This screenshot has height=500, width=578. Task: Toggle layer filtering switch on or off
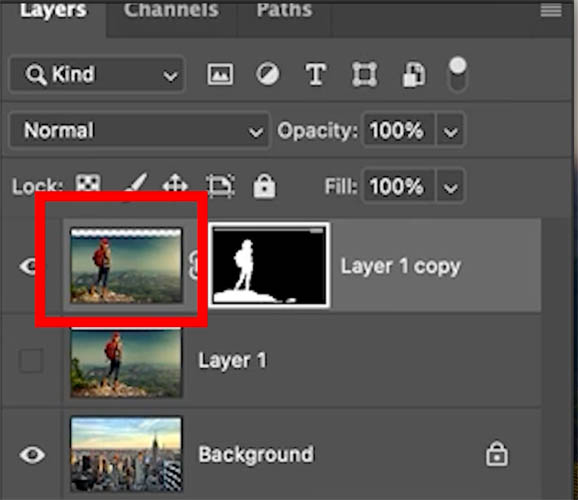tap(458, 75)
